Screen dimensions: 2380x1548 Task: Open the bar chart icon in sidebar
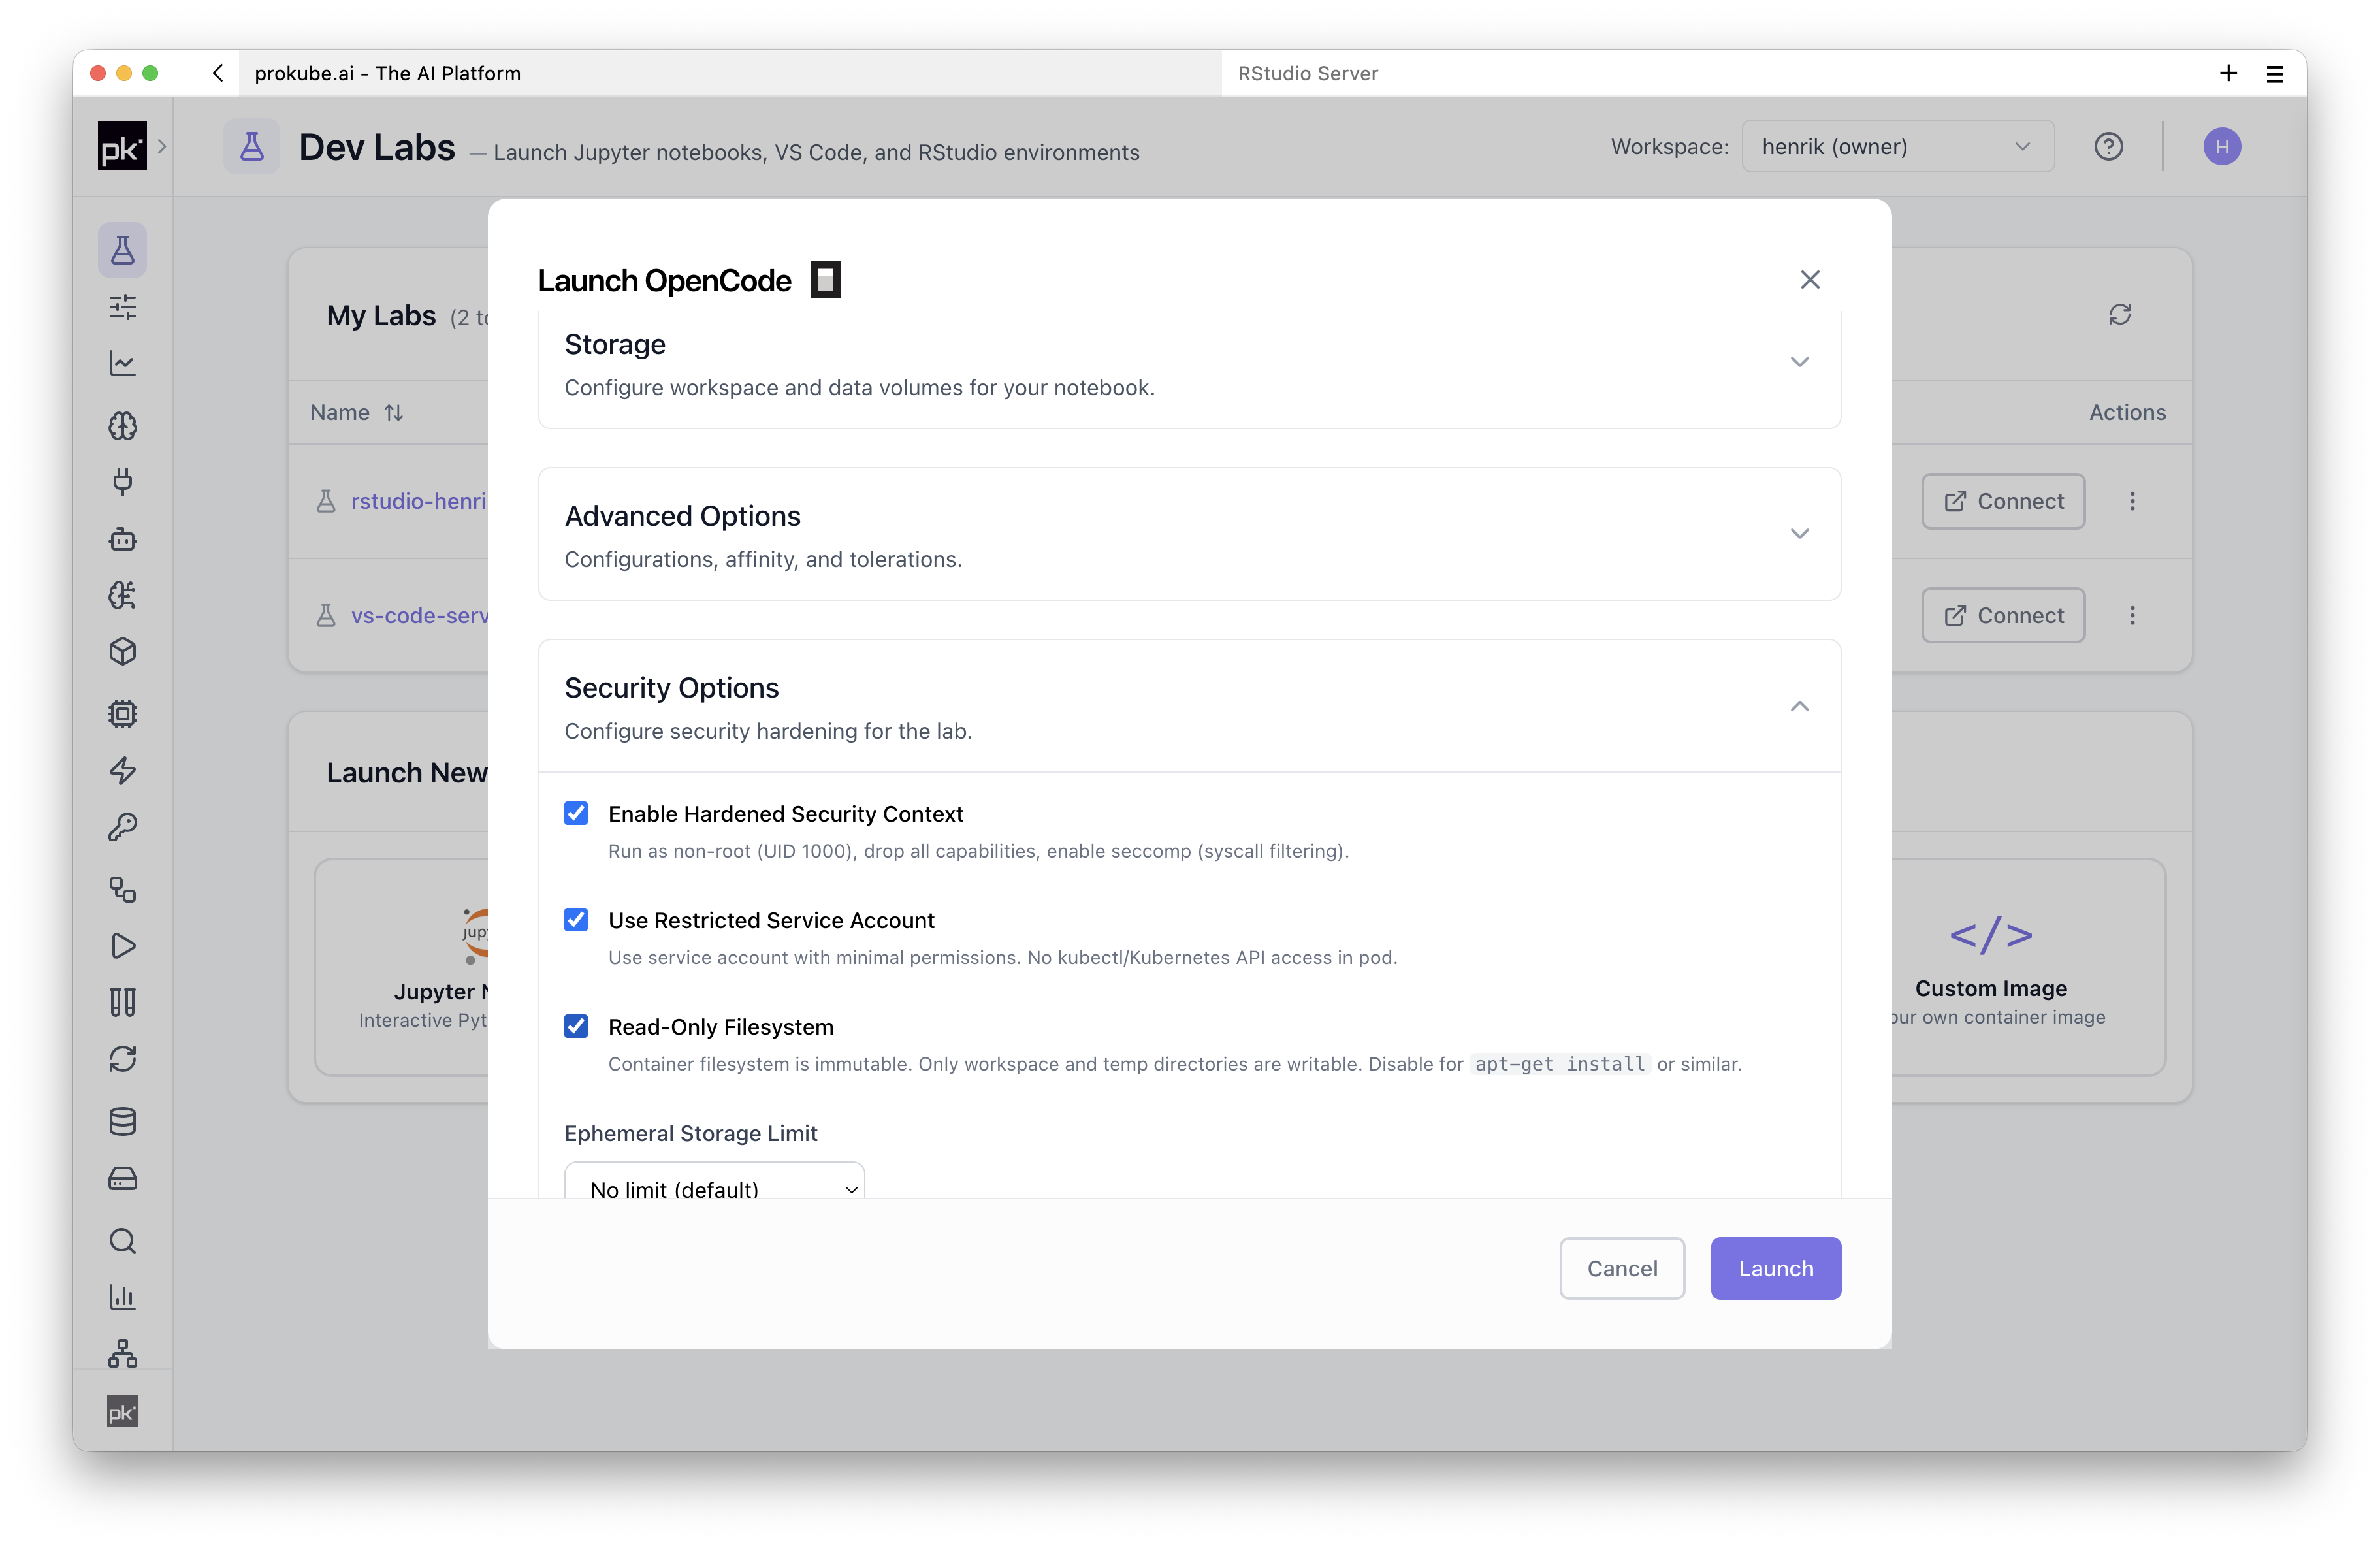pos(122,1297)
